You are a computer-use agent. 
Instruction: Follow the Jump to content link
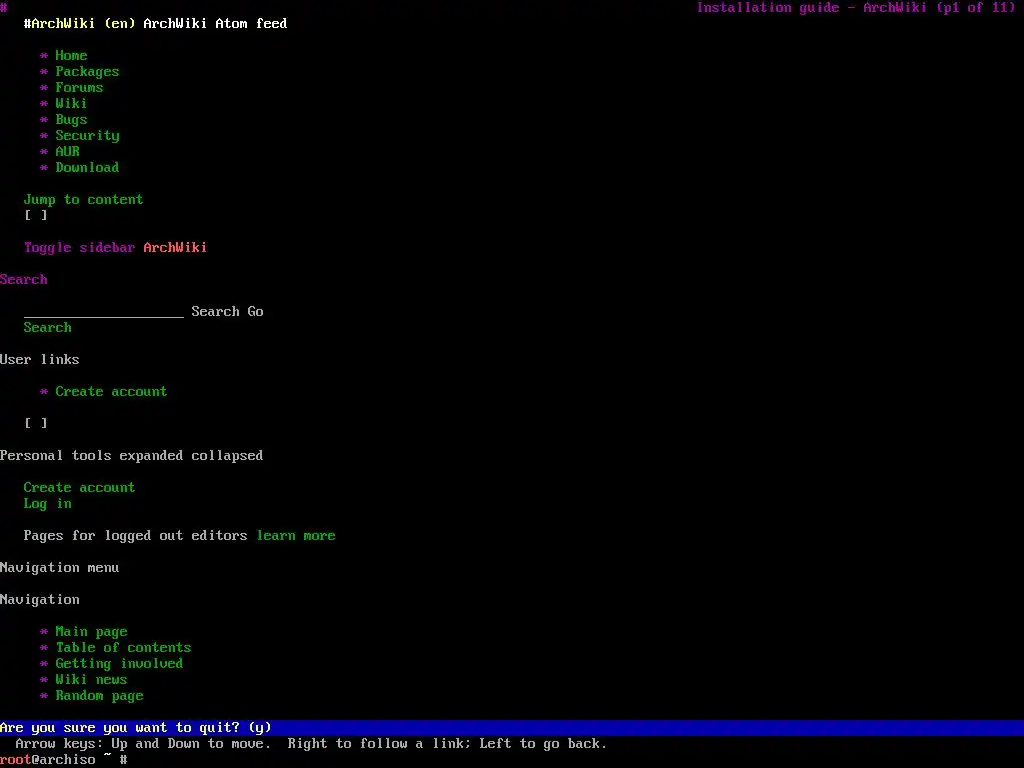(x=84, y=199)
